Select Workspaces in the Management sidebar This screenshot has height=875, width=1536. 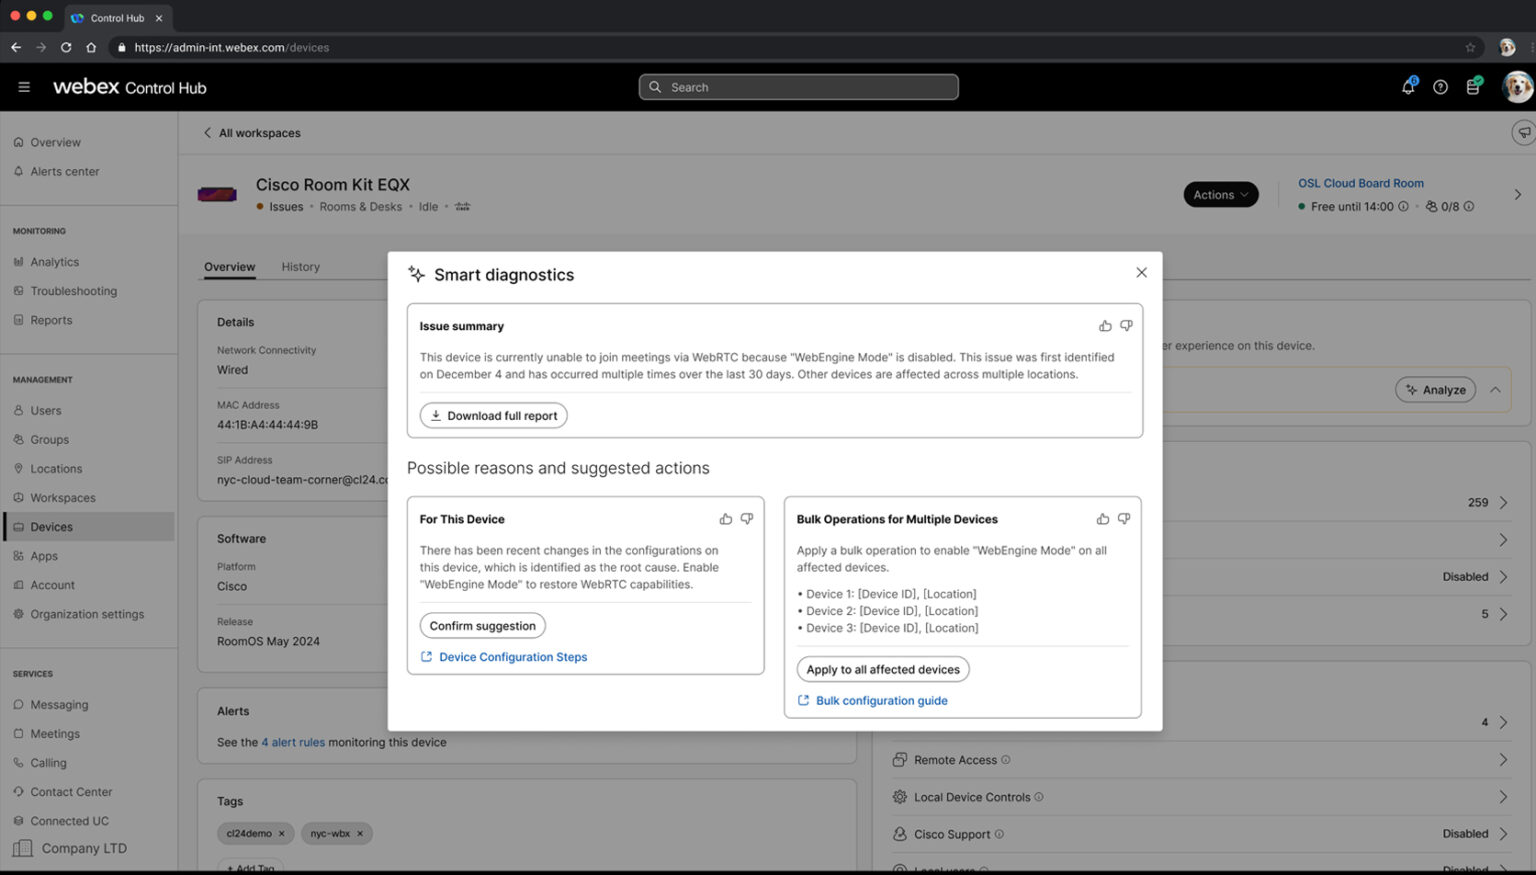[63, 497]
